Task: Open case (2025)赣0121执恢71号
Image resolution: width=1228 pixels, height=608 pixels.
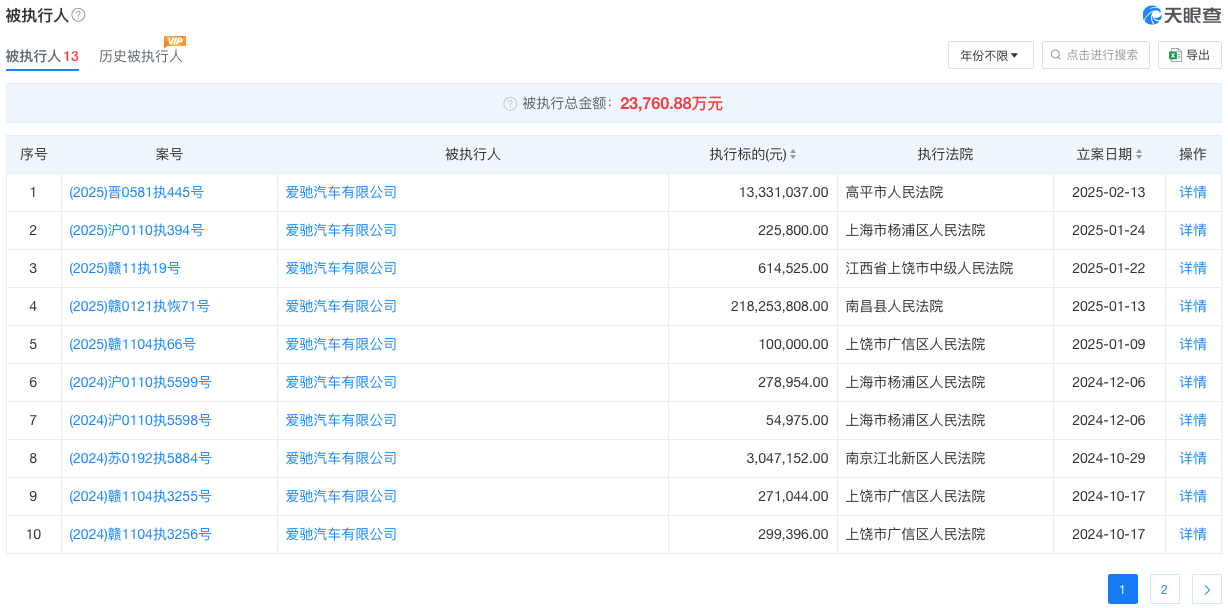Action: pyautogui.click(x=139, y=306)
